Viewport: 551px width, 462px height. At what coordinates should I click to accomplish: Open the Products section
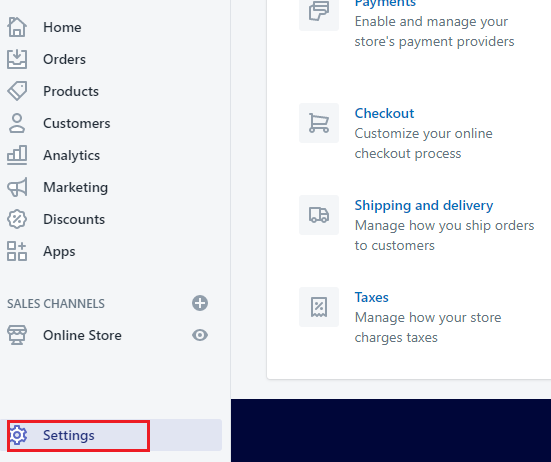(x=71, y=91)
